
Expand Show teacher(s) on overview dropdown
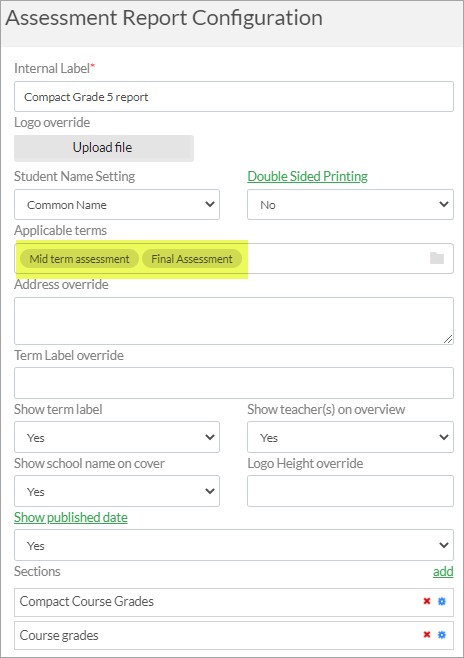(350, 437)
